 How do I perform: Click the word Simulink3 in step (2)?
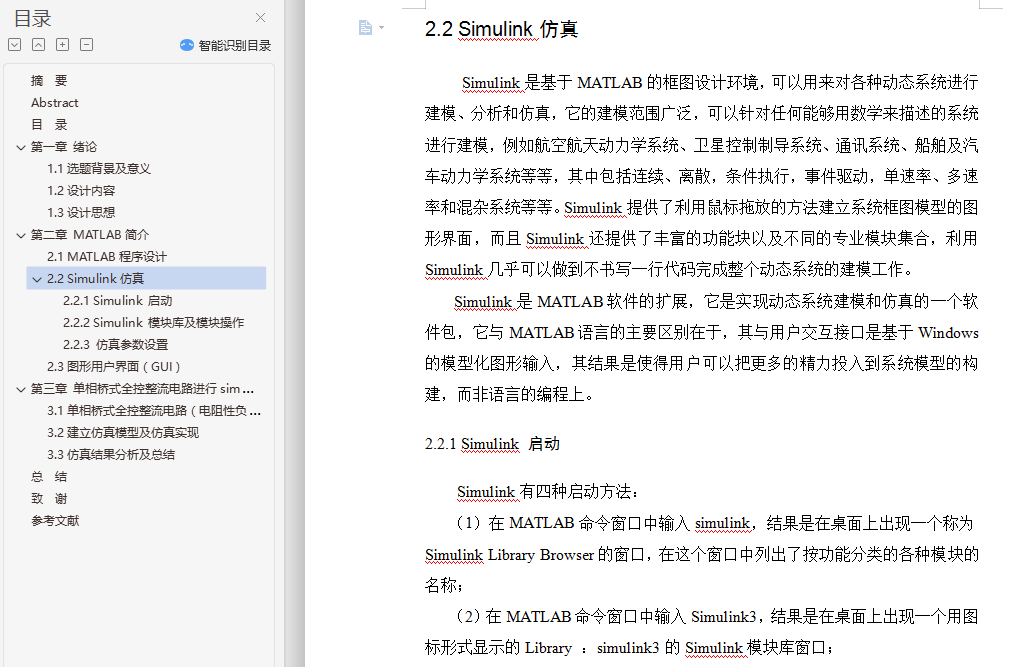[723, 617]
